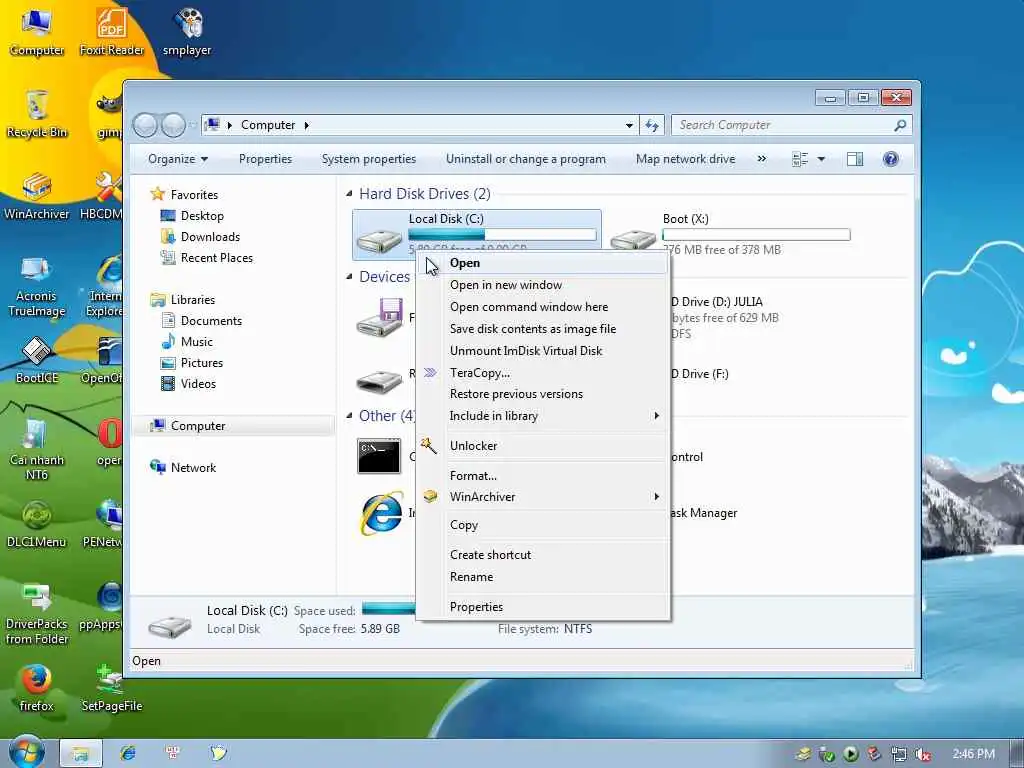
Task: Choose Format... from context menu
Action: 542,475
